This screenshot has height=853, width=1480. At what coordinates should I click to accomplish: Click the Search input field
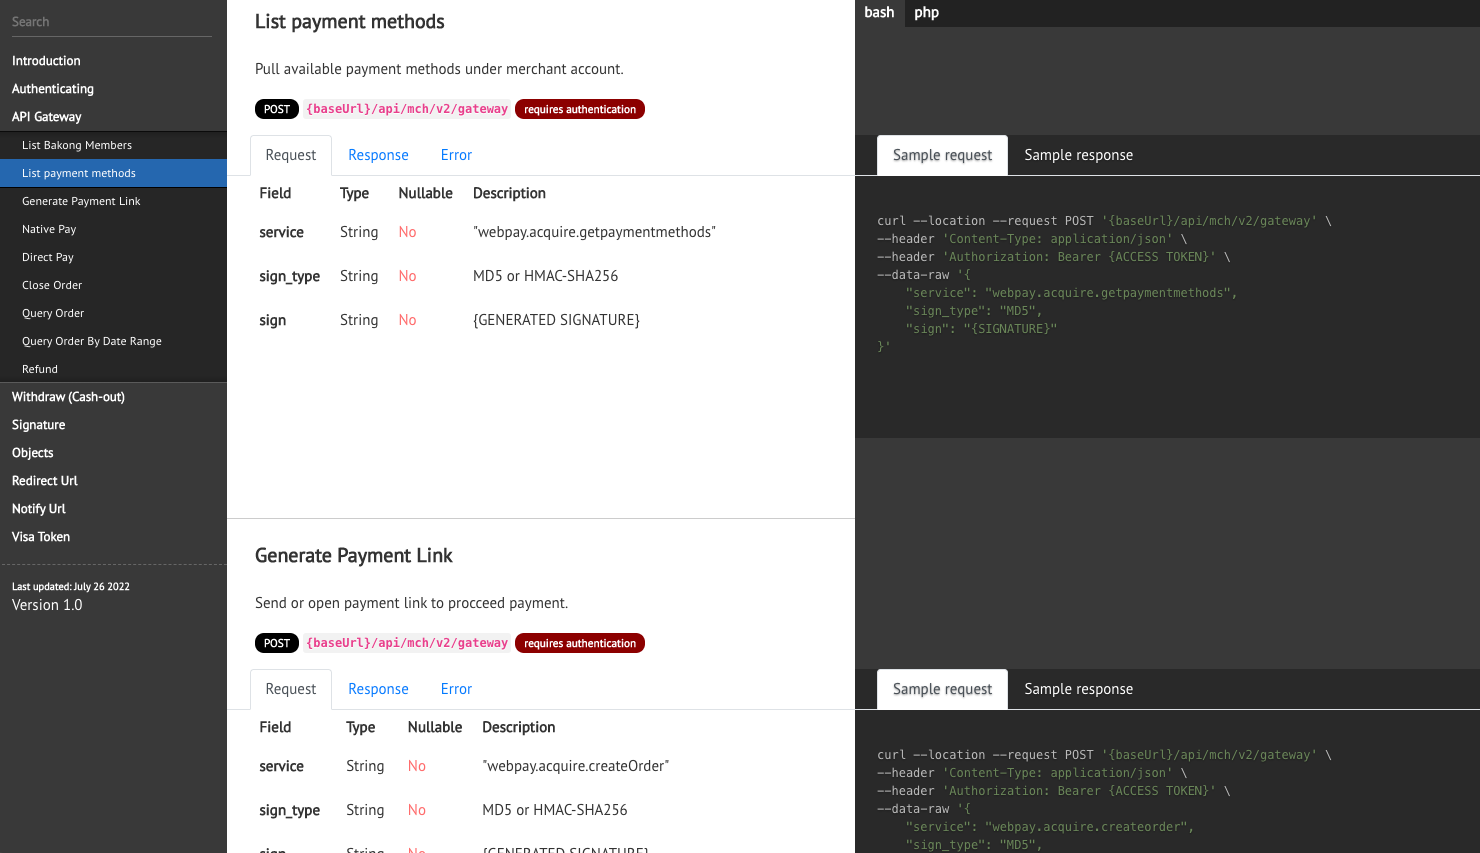(x=110, y=22)
